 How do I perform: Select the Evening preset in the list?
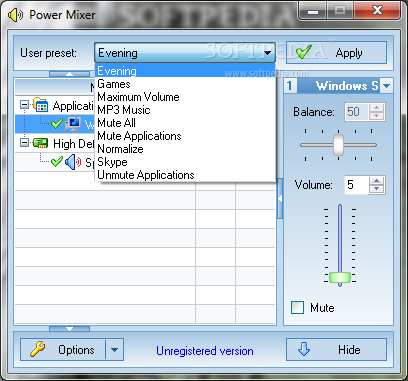(185, 71)
